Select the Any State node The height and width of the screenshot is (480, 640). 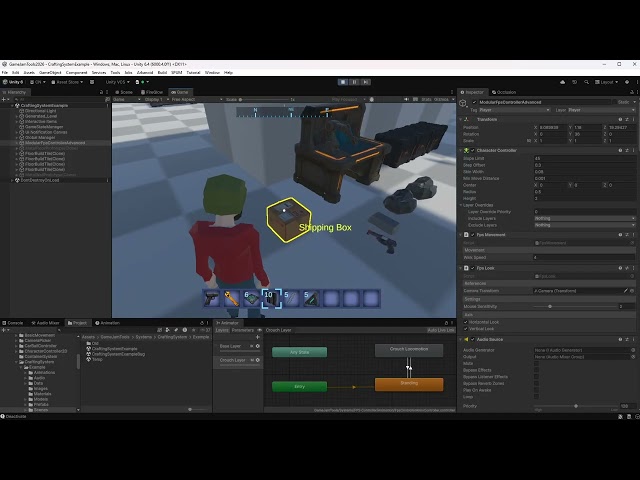click(300, 352)
